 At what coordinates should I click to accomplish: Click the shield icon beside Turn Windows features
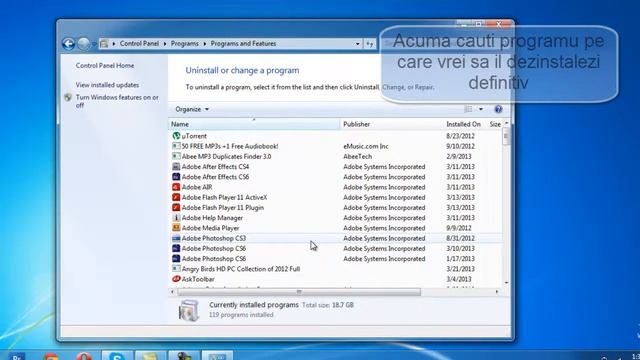coord(68,98)
